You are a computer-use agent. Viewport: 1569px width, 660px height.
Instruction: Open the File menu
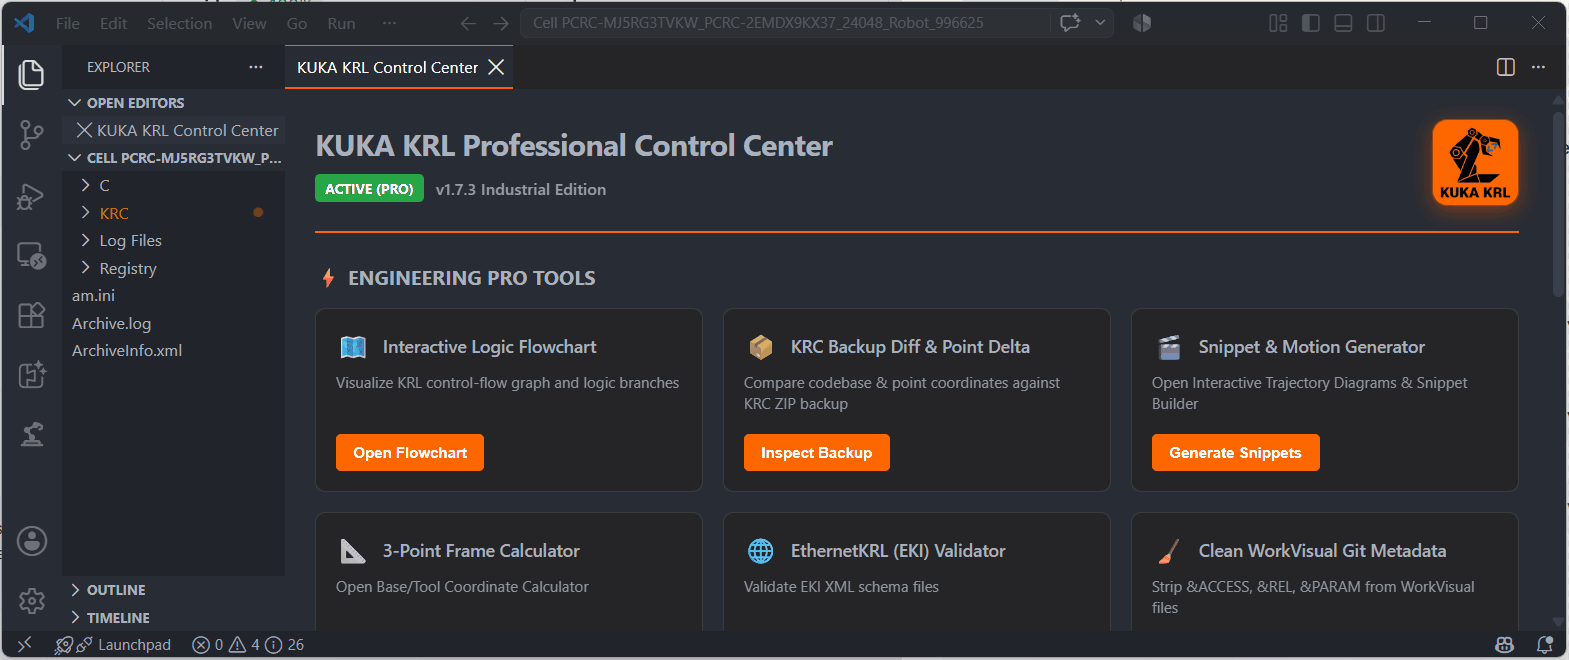[68, 23]
